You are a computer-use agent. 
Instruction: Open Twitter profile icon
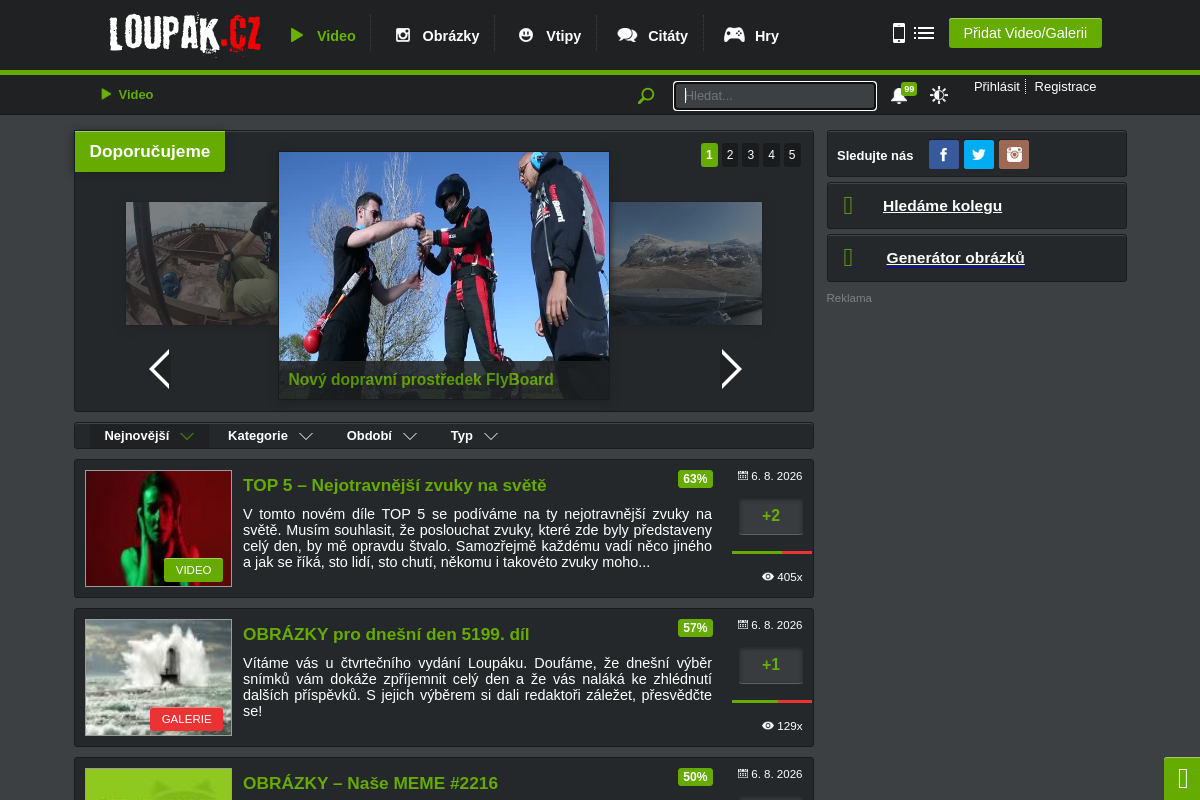point(979,155)
